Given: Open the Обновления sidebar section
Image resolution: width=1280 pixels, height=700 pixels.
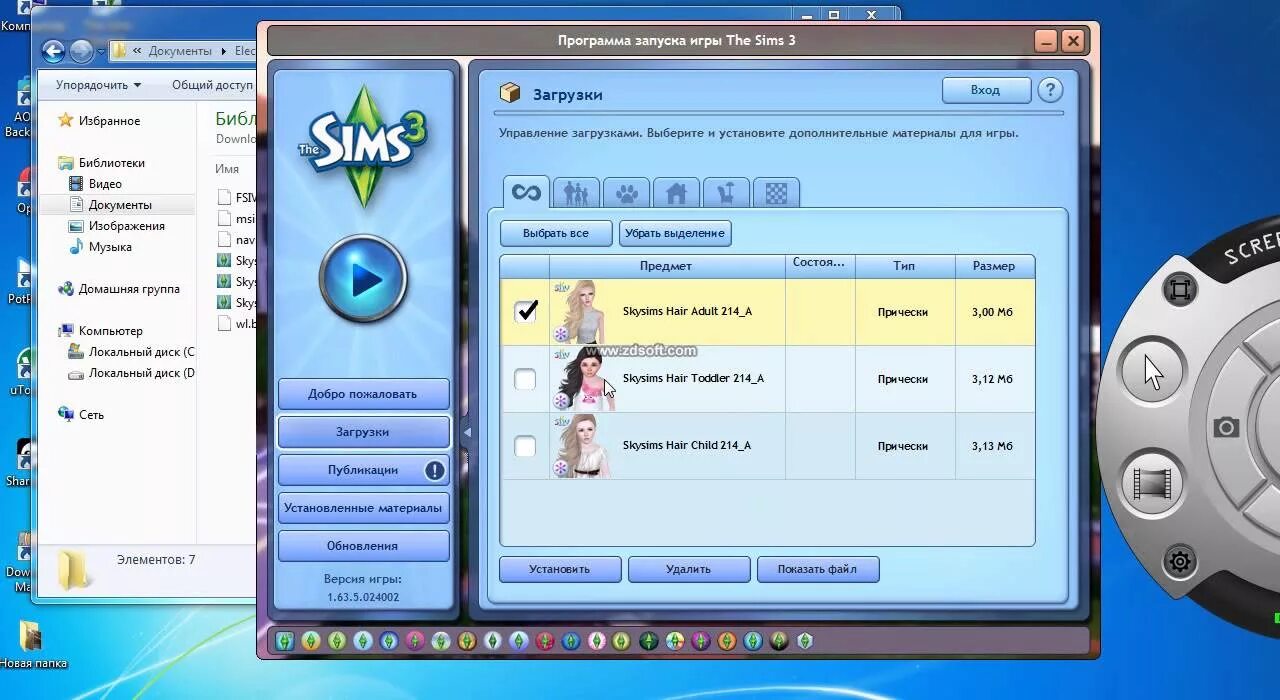Looking at the screenshot, I should (363, 546).
